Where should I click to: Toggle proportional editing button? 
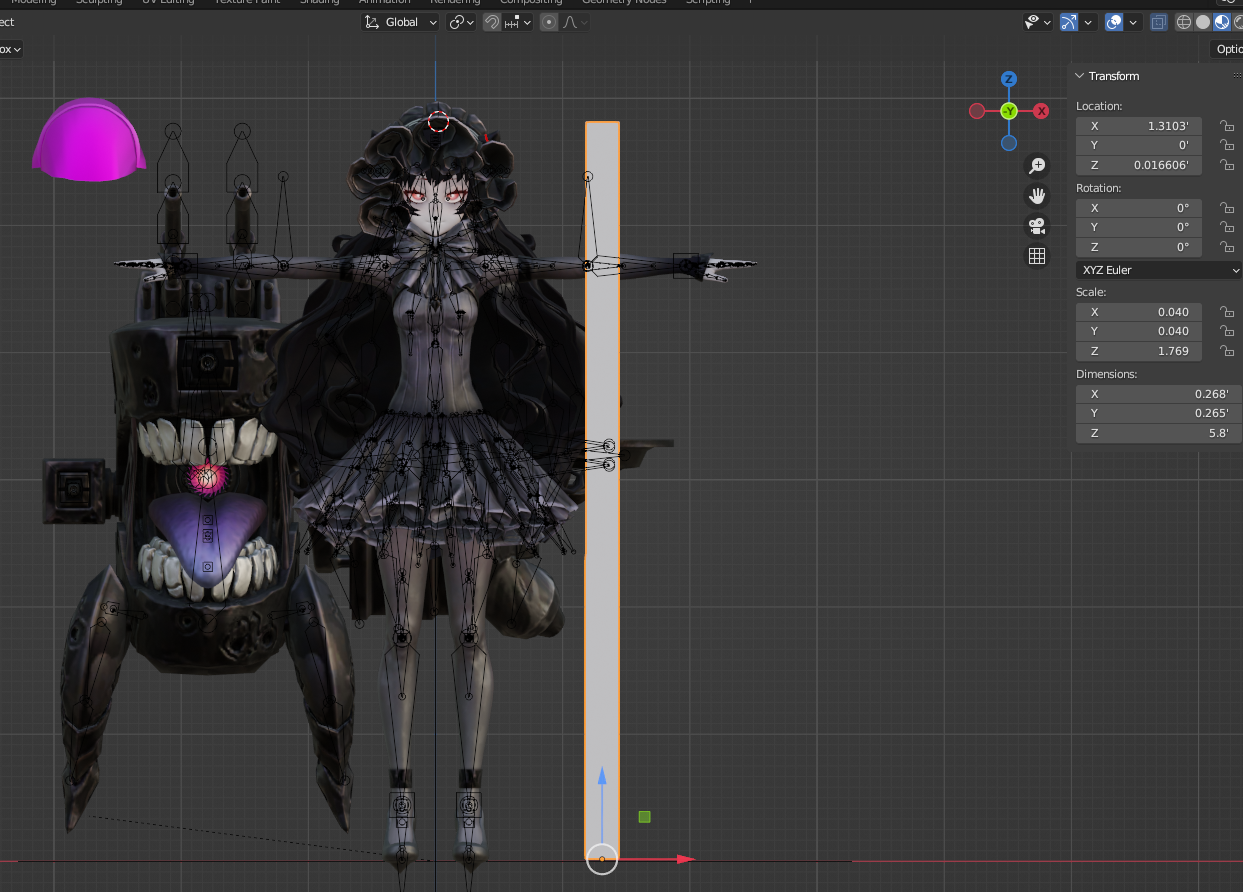click(x=549, y=22)
